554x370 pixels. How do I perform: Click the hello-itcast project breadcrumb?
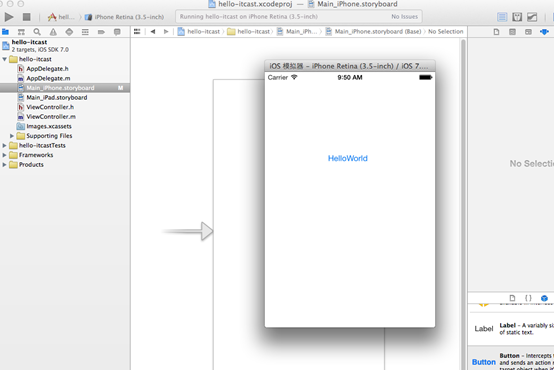click(x=199, y=31)
